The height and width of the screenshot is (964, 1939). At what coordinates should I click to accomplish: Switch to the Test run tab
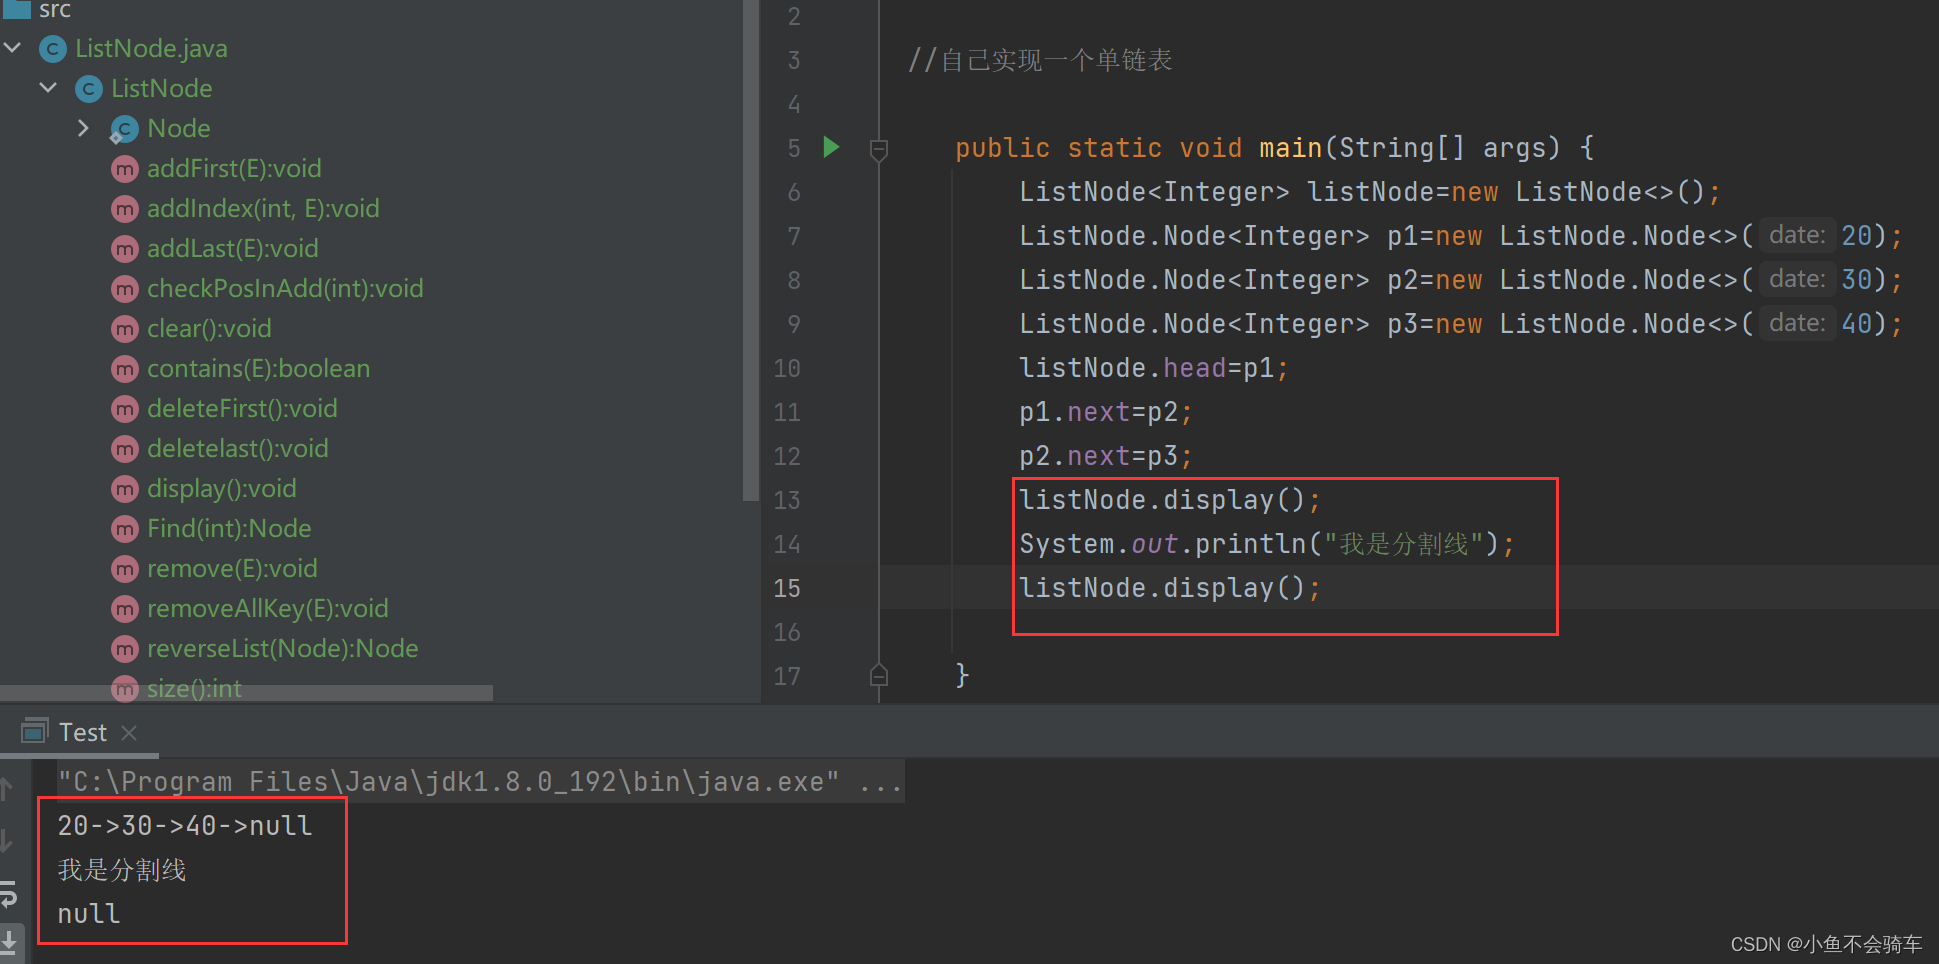pyautogui.click(x=82, y=733)
